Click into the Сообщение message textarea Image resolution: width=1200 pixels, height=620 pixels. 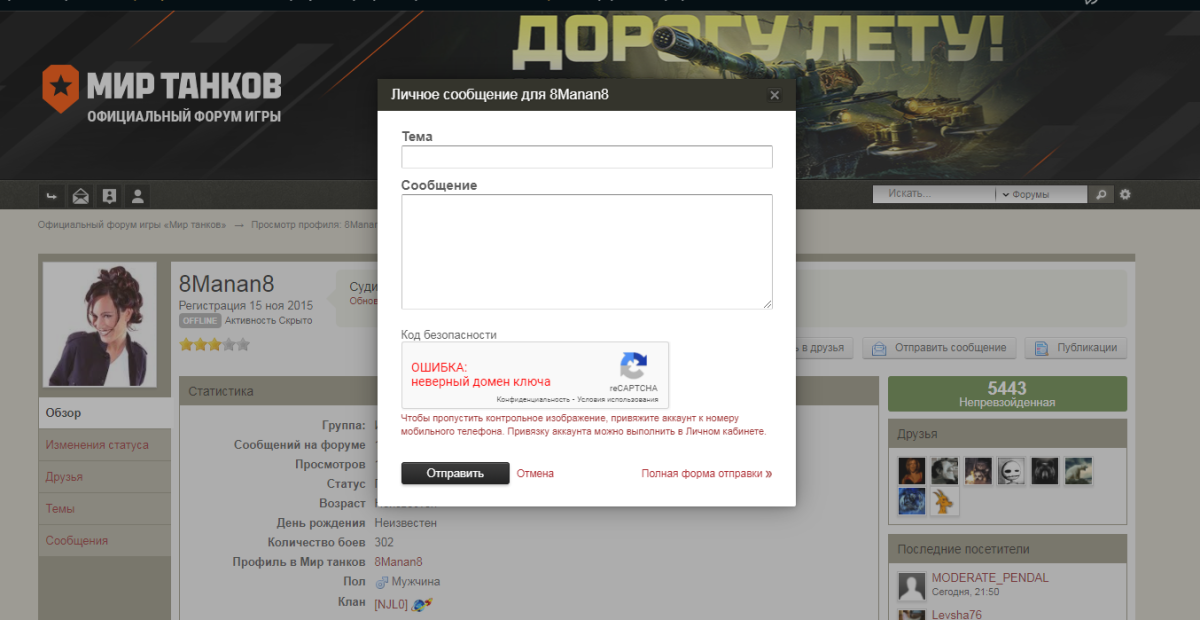[587, 252]
